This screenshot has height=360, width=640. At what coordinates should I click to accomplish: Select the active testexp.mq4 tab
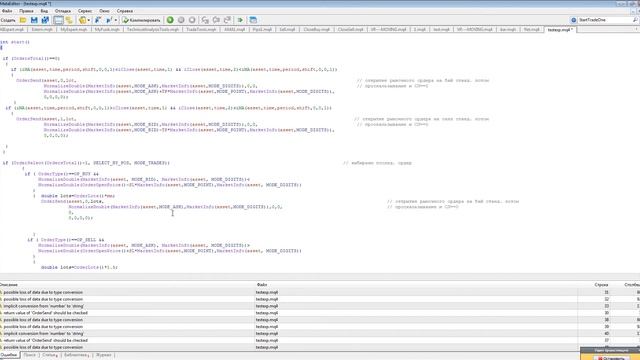pos(560,30)
